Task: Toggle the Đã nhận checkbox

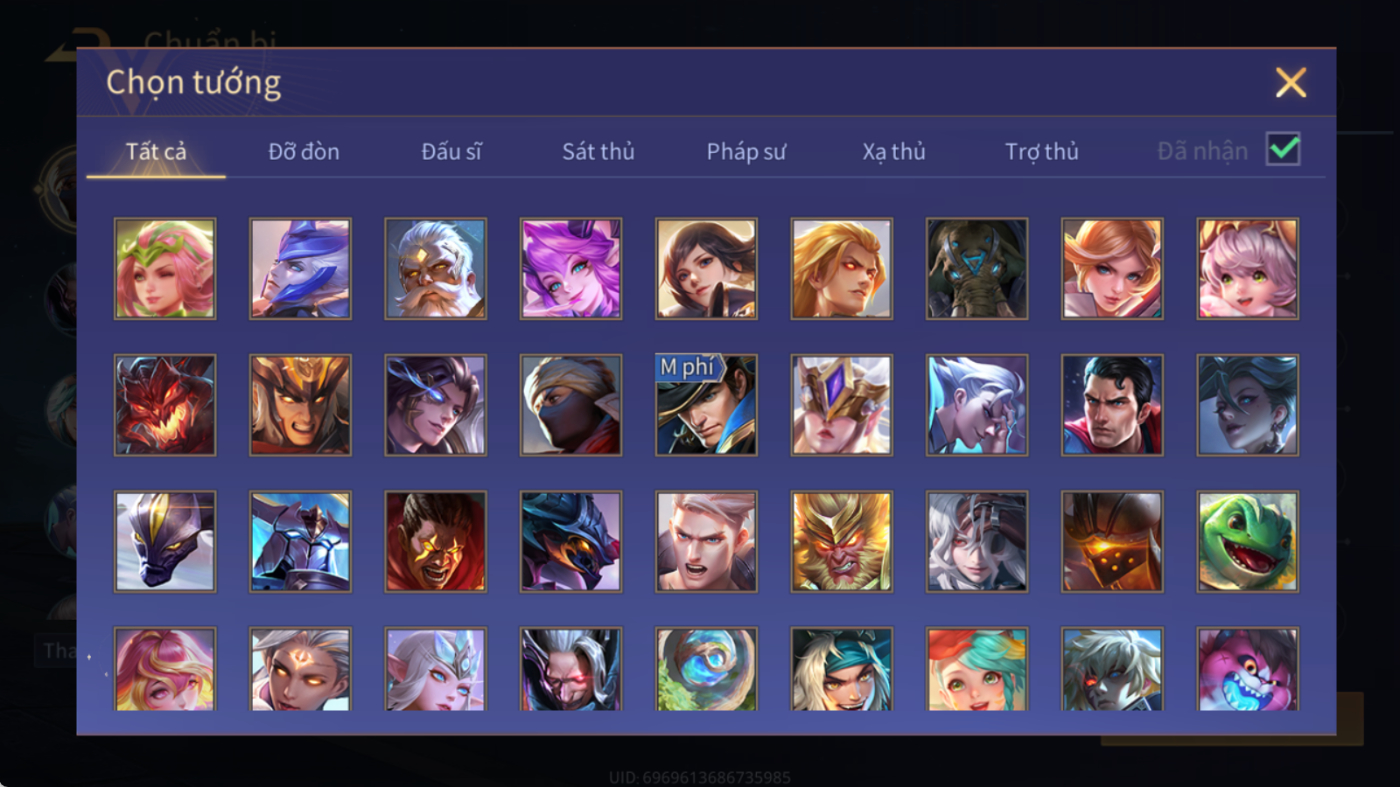Action: click(x=1283, y=150)
